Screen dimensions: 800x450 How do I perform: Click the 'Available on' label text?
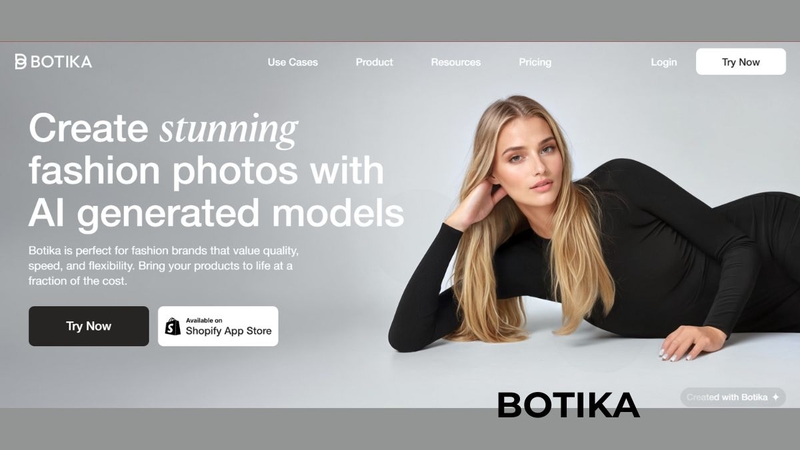[x=204, y=320]
